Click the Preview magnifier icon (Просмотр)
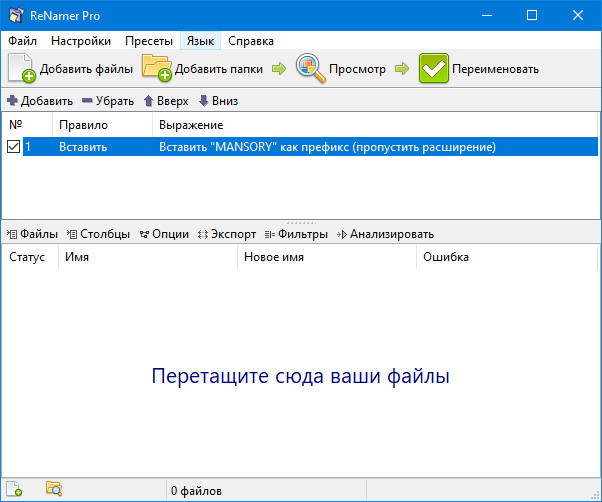Screen dimensions: 602x502 tap(311, 69)
